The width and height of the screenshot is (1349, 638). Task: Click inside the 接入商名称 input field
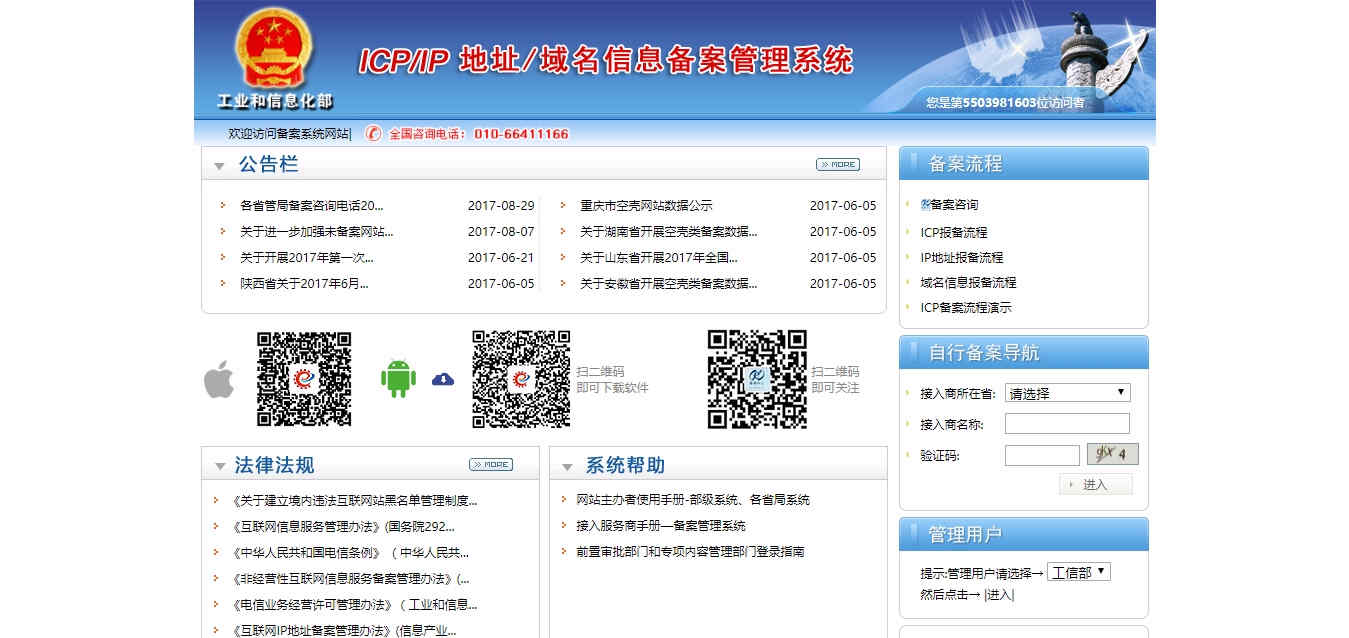(x=1067, y=423)
